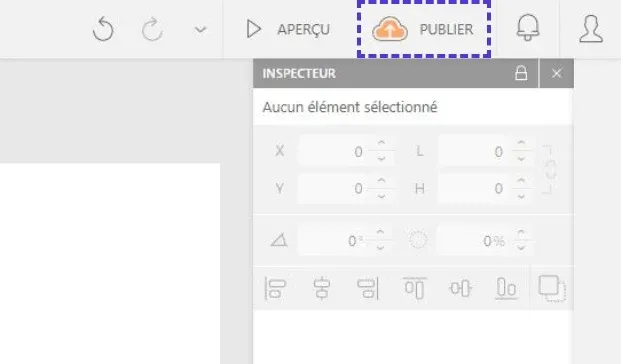Click the align top icon

[415, 288]
